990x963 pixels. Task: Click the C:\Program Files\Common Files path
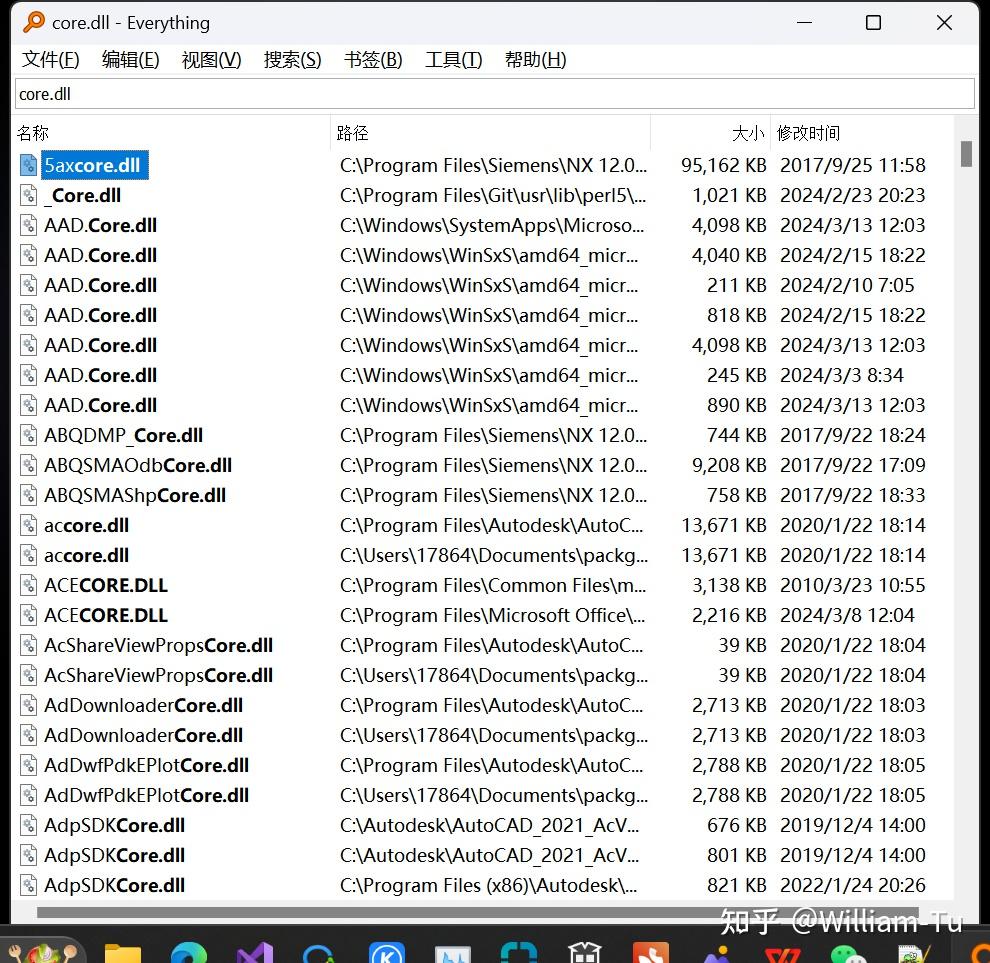pos(492,585)
